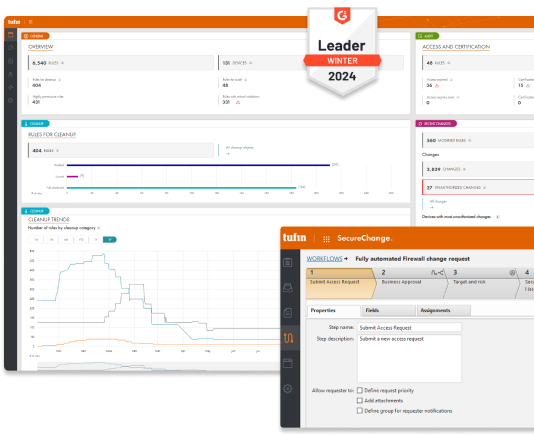
Task: Expand the devices count dropdown arrow in Overview
Action: 251,63
